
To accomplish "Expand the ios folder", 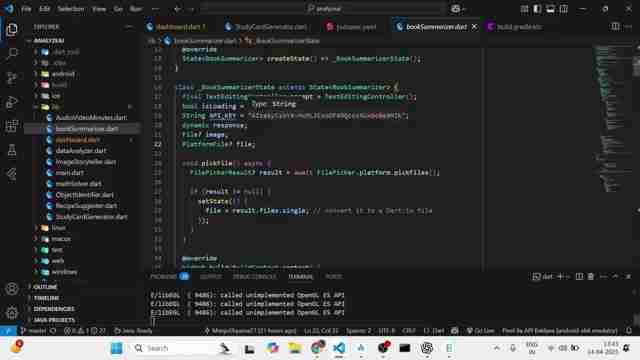I will pos(56,96).
